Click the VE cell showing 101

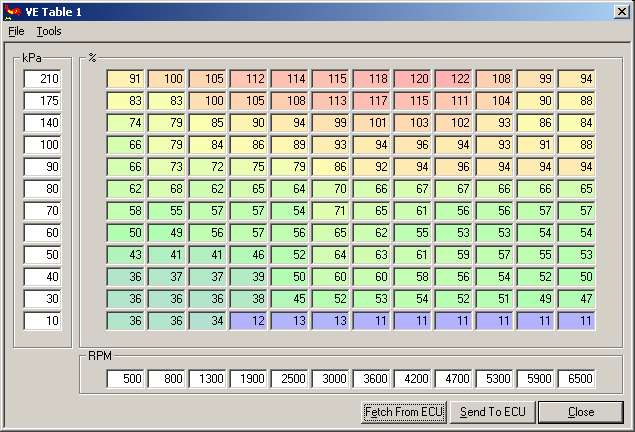(372, 122)
